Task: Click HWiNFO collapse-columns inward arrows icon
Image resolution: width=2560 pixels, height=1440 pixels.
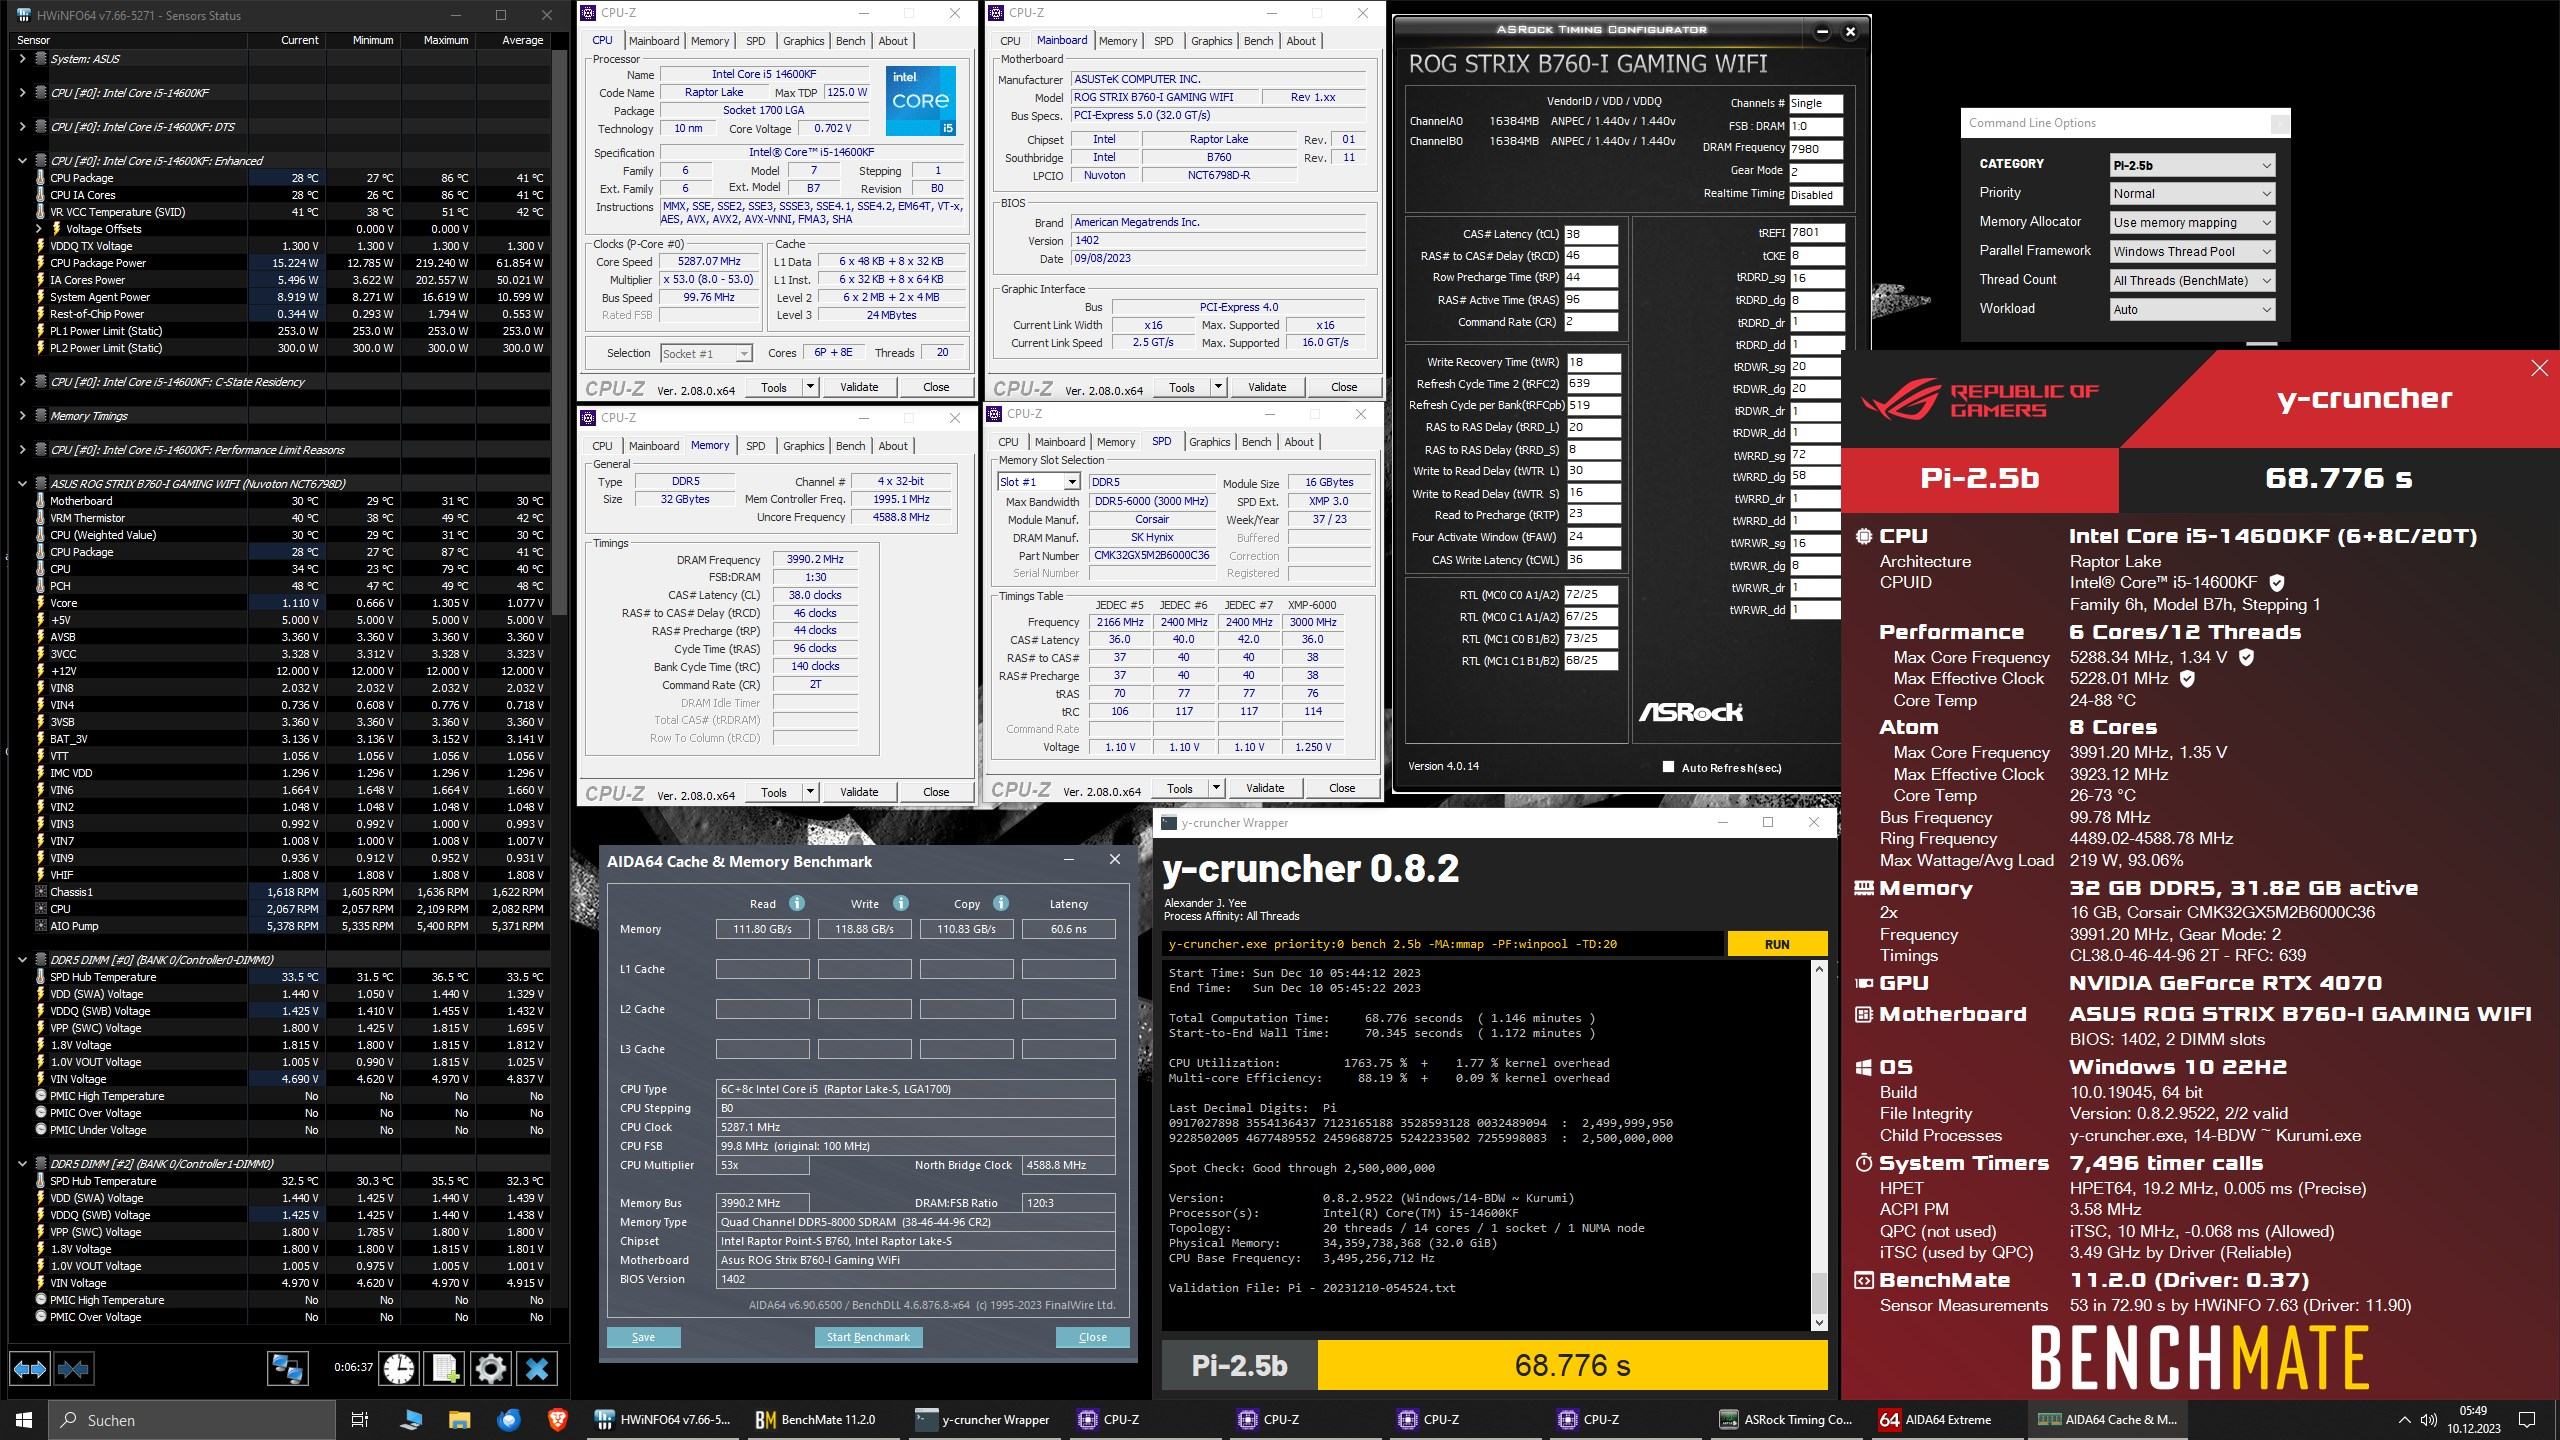Action: 73,1368
